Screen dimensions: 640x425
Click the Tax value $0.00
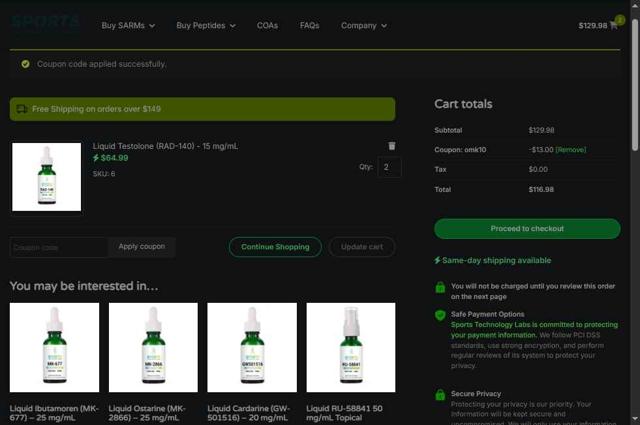point(538,169)
